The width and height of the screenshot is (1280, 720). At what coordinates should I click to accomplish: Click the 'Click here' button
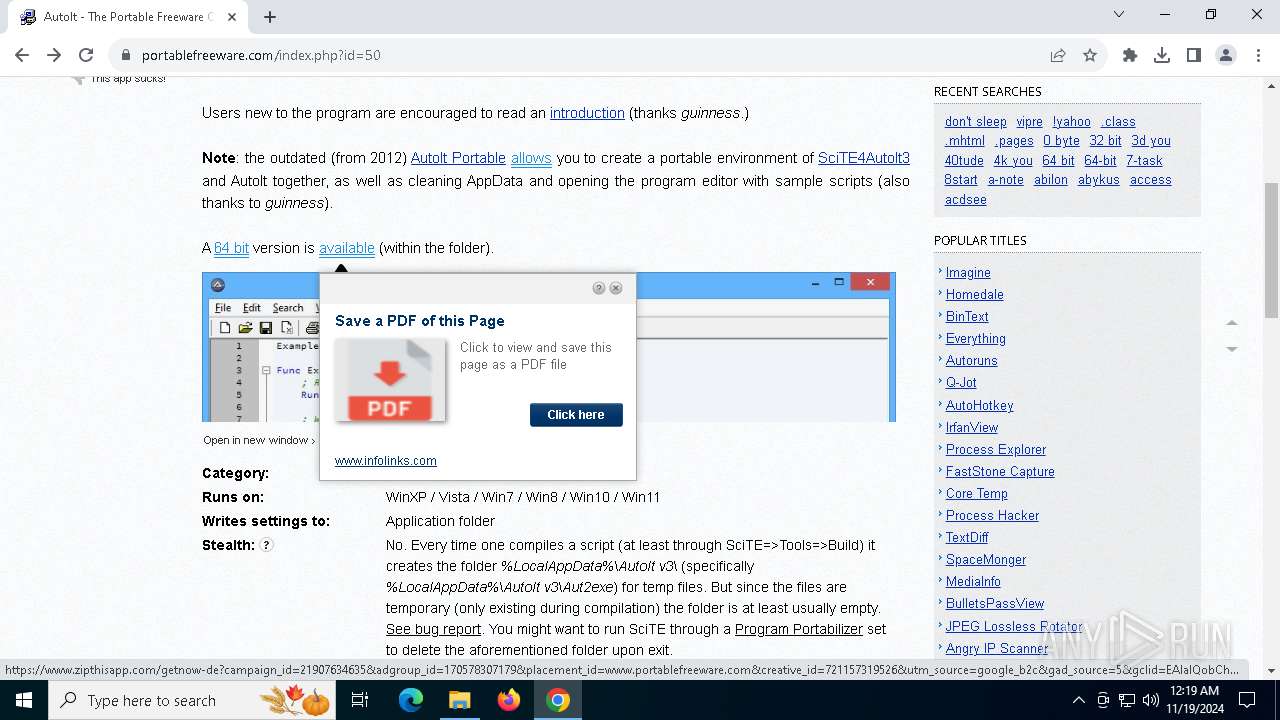pos(576,415)
